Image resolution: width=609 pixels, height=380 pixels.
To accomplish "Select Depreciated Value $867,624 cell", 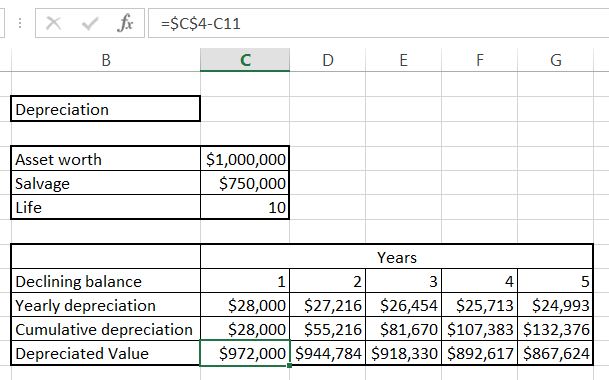I will [556, 353].
